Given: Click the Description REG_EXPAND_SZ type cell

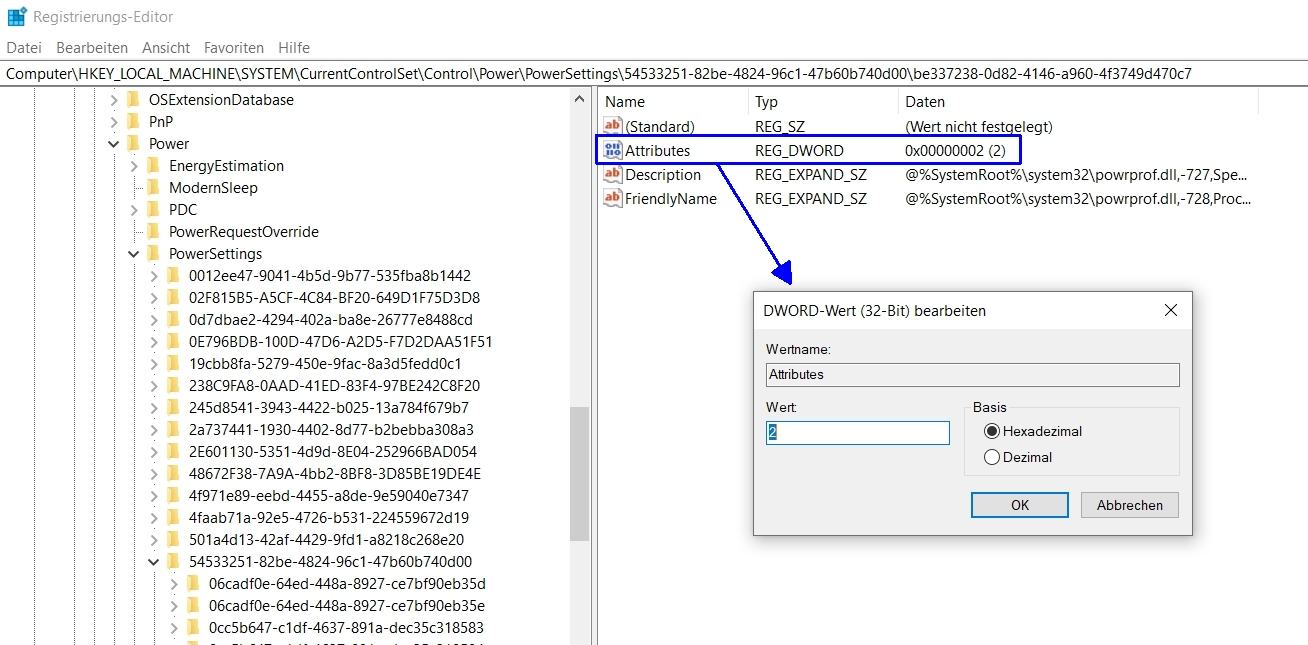Looking at the screenshot, I should tap(811, 175).
